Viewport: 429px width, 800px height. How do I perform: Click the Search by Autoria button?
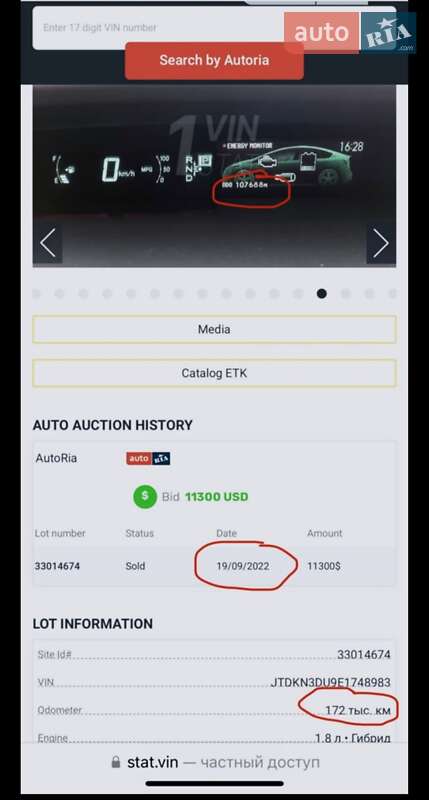[x=214, y=61]
